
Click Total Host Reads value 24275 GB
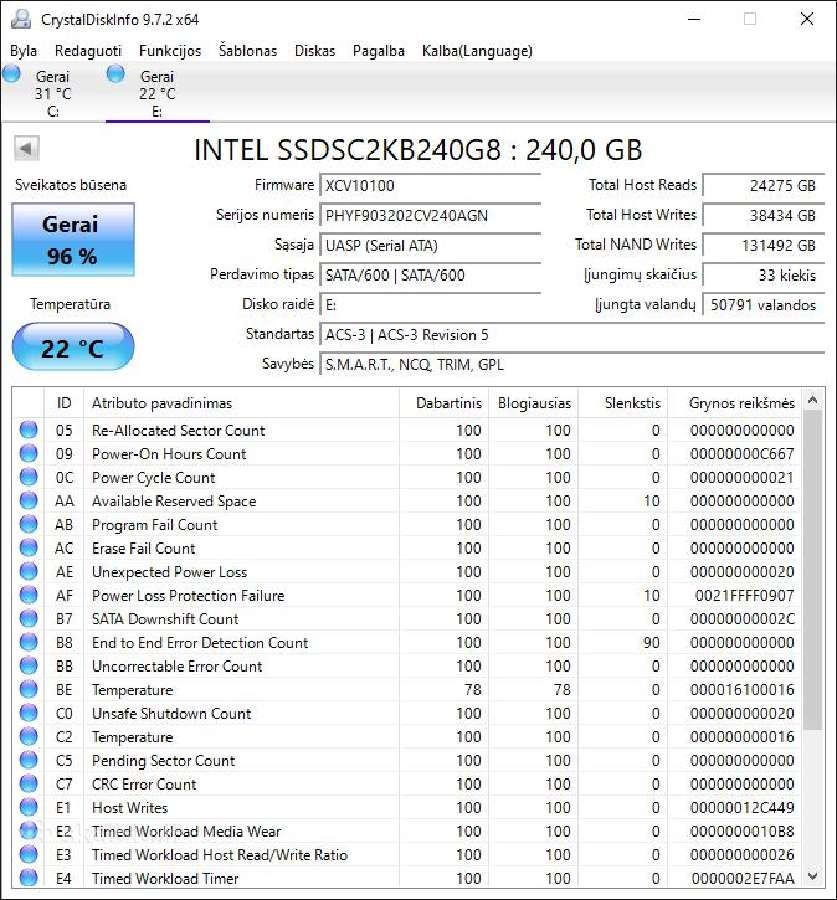pos(764,185)
